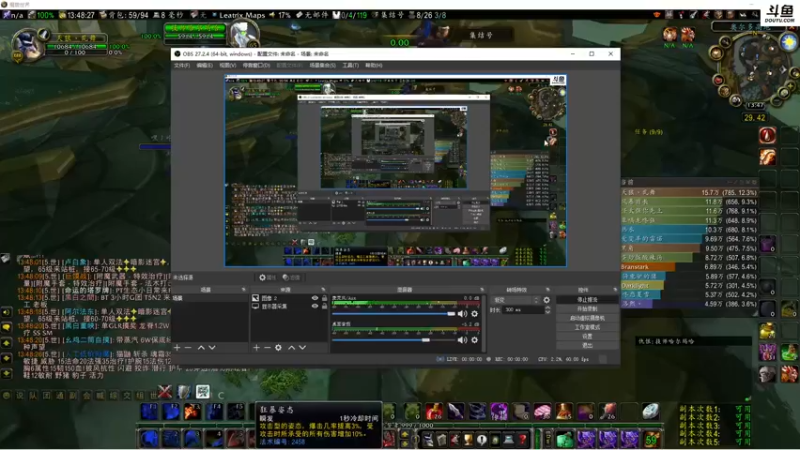Select the 显示器采集 source row
Viewport: 800px width, 450px height.
click(x=289, y=306)
